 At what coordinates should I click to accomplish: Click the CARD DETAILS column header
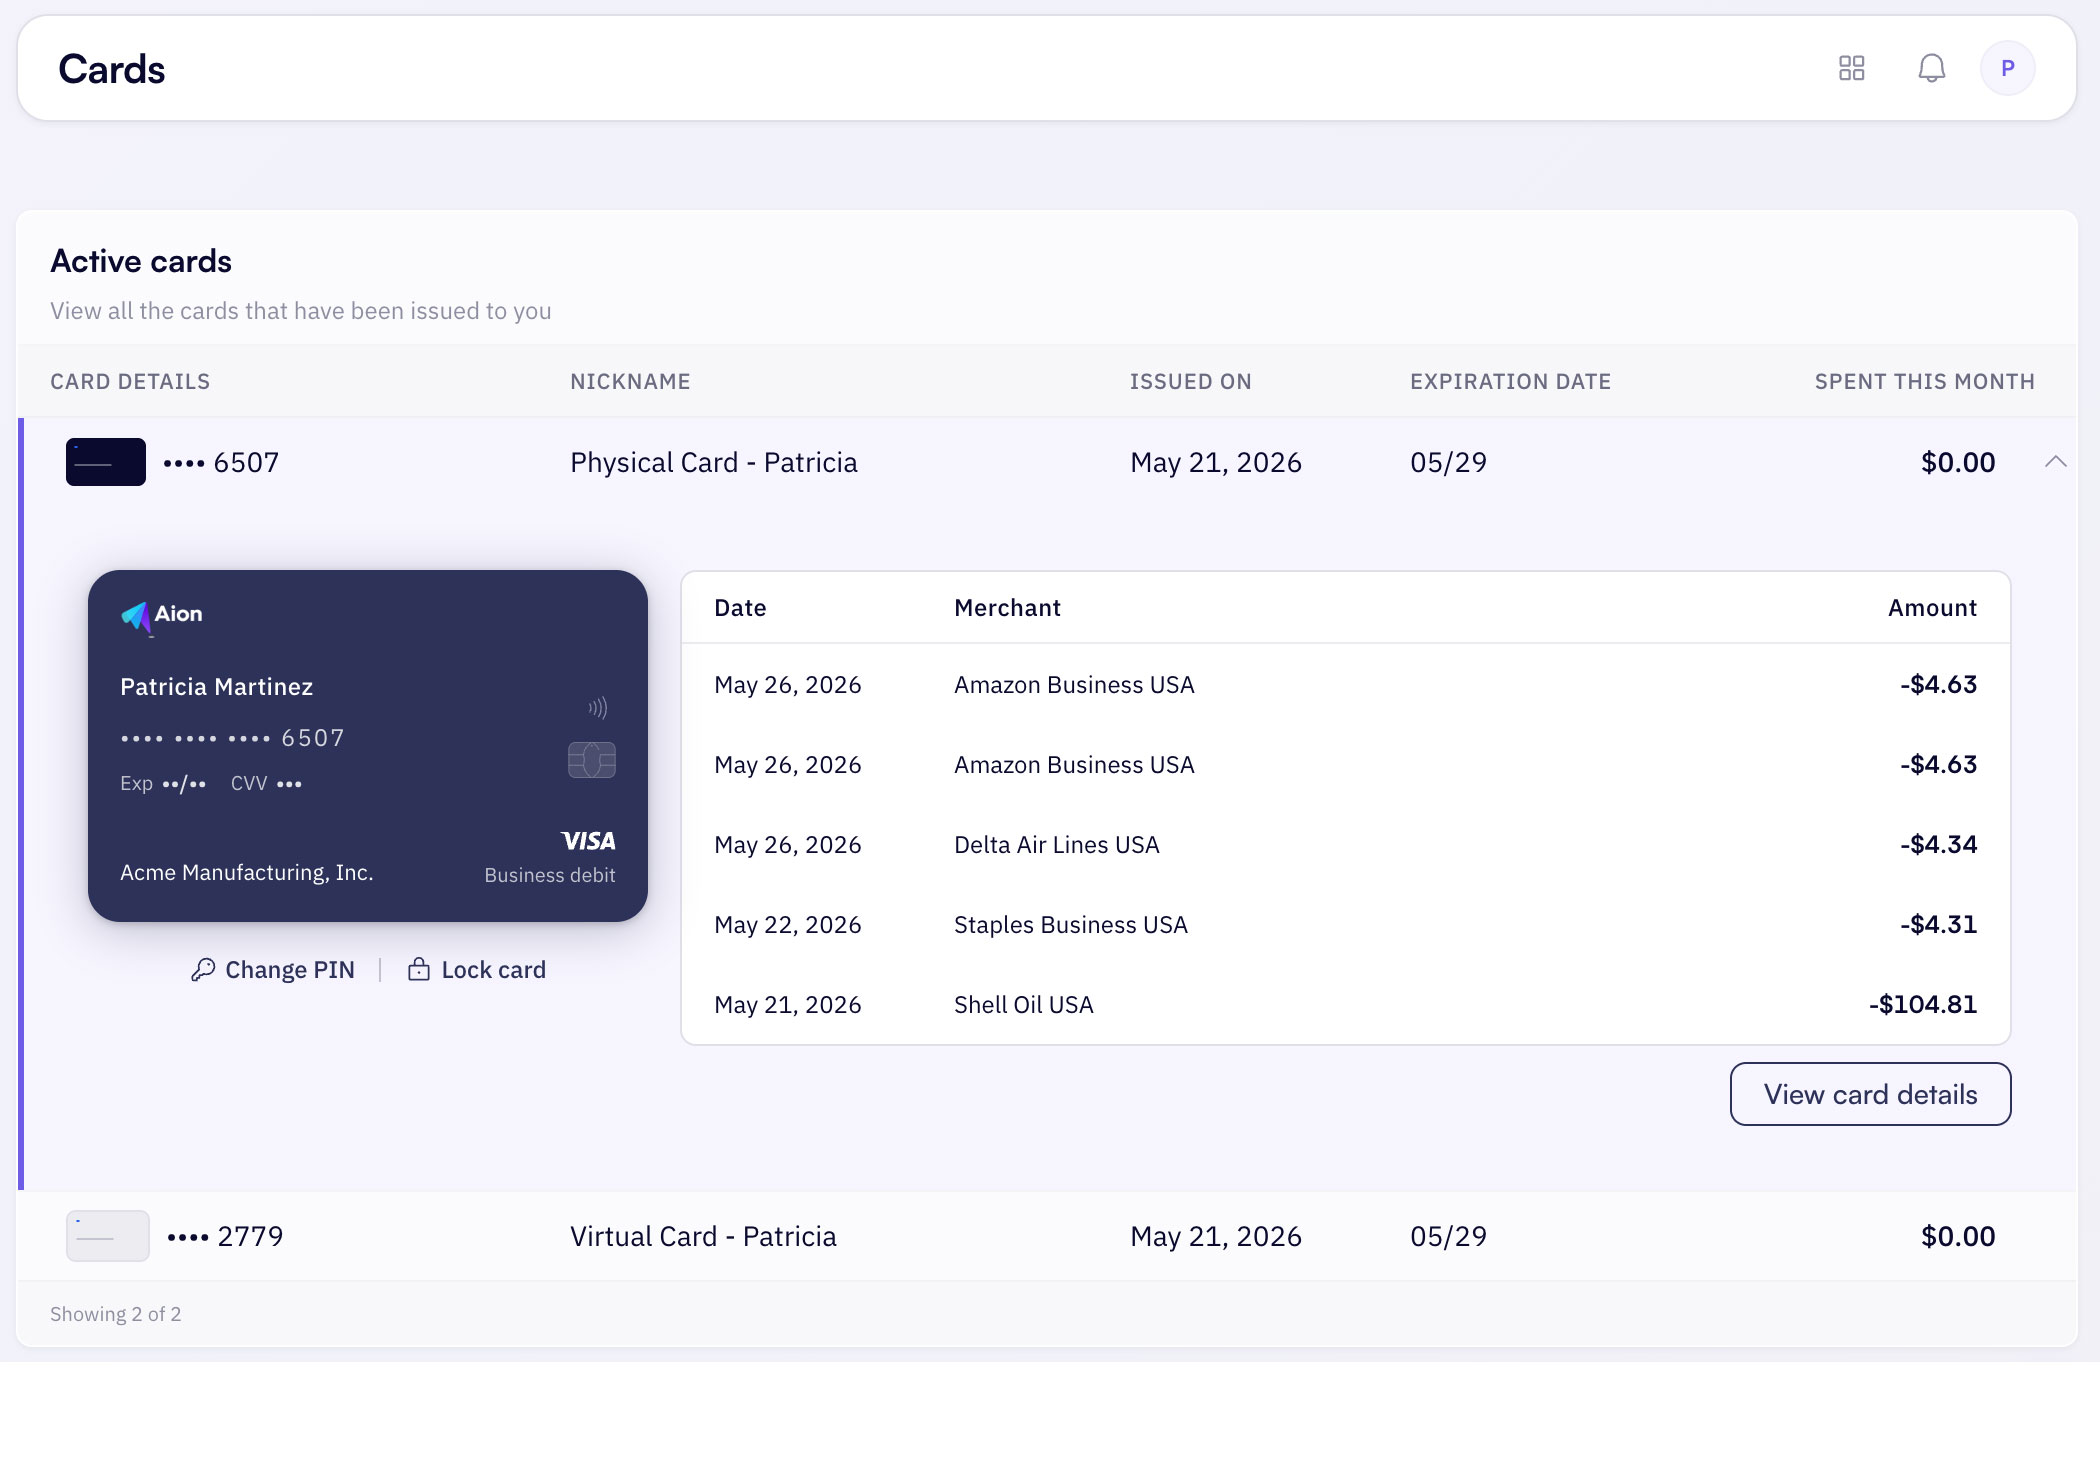pyautogui.click(x=130, y=381)
